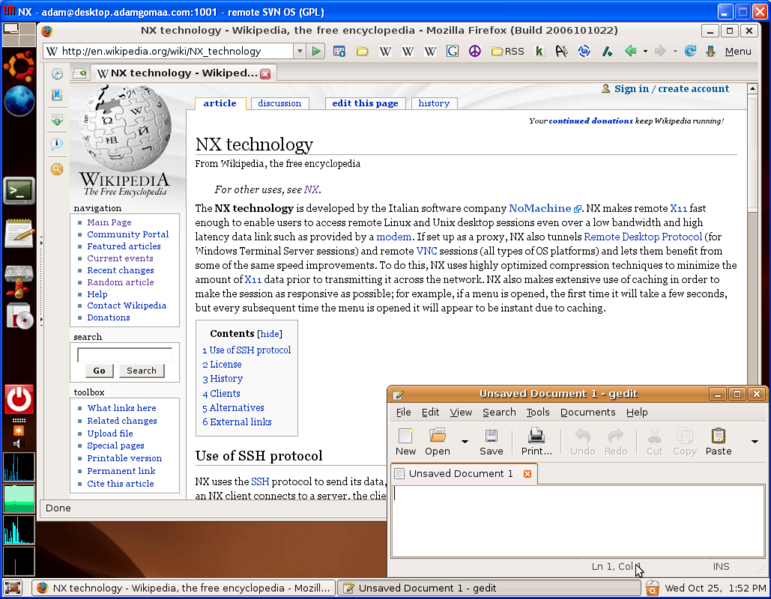The height and width of the screenshot is (599, 771).
Task: Click the Printable version toolbox link
Action: point(124,458)
